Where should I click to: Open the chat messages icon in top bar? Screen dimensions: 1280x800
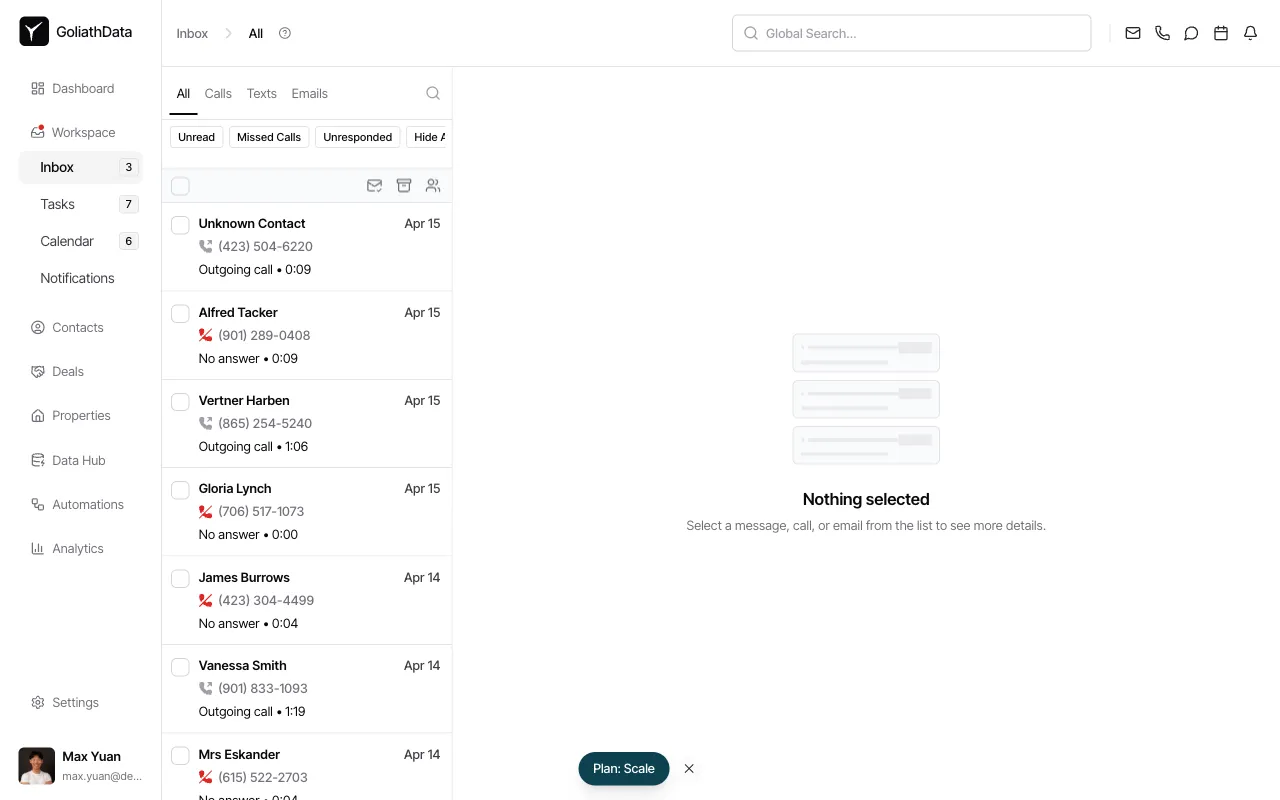[1191, 33]
